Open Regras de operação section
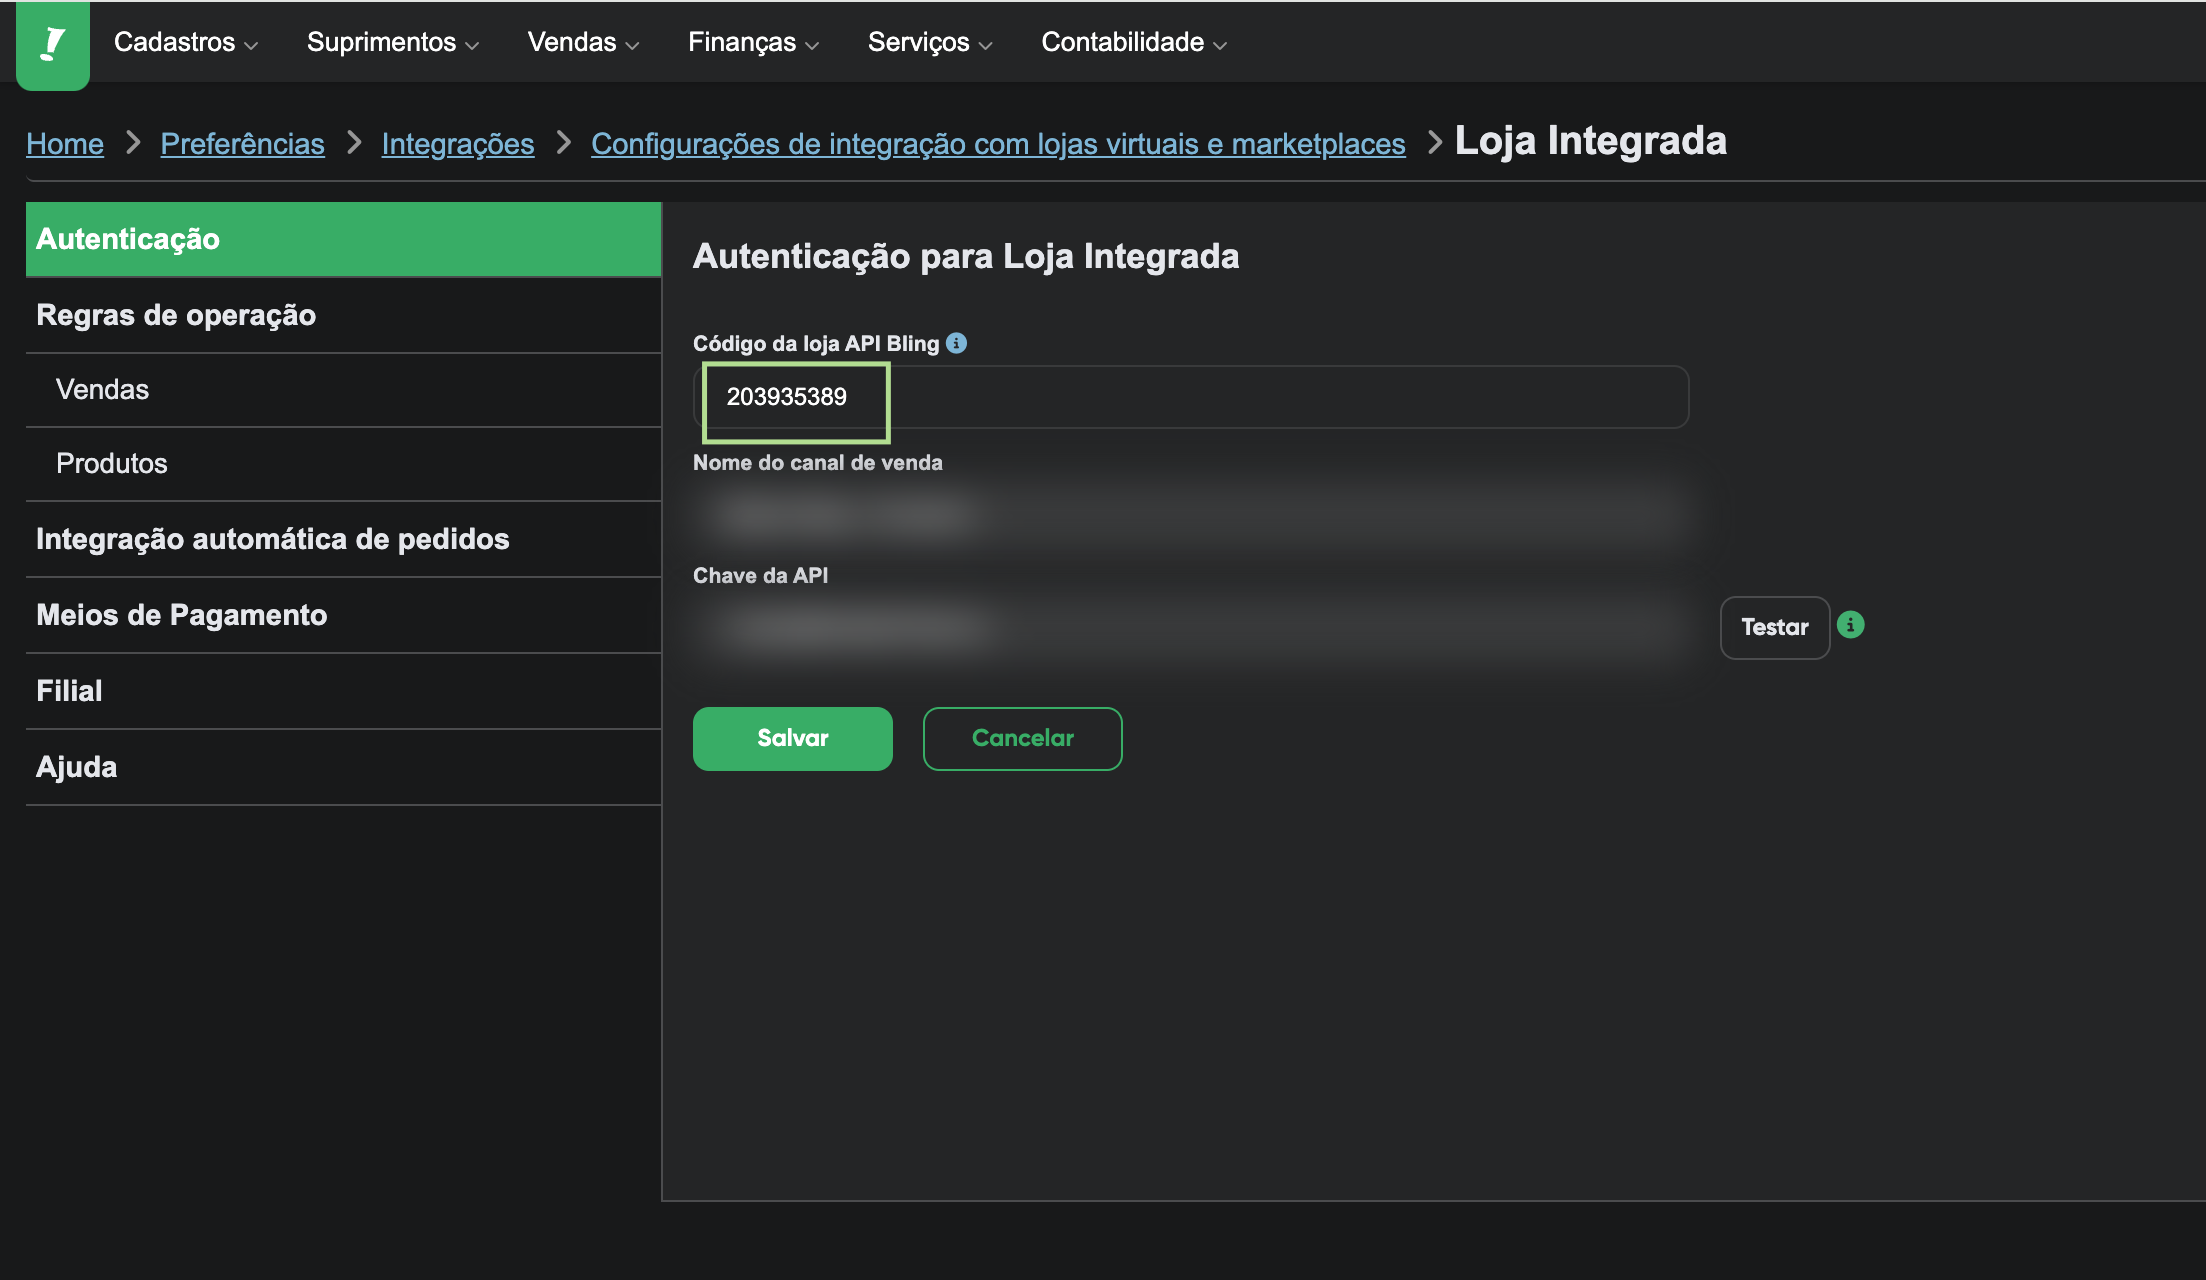The width and height of the screenshot is (2206, 1280). (343, 315)
